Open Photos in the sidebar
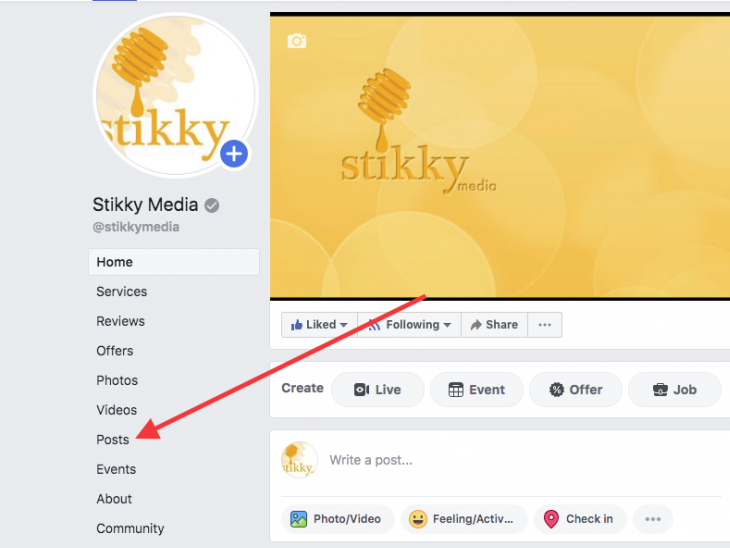Screen dimensions: 730x548 tap(117, 380)
